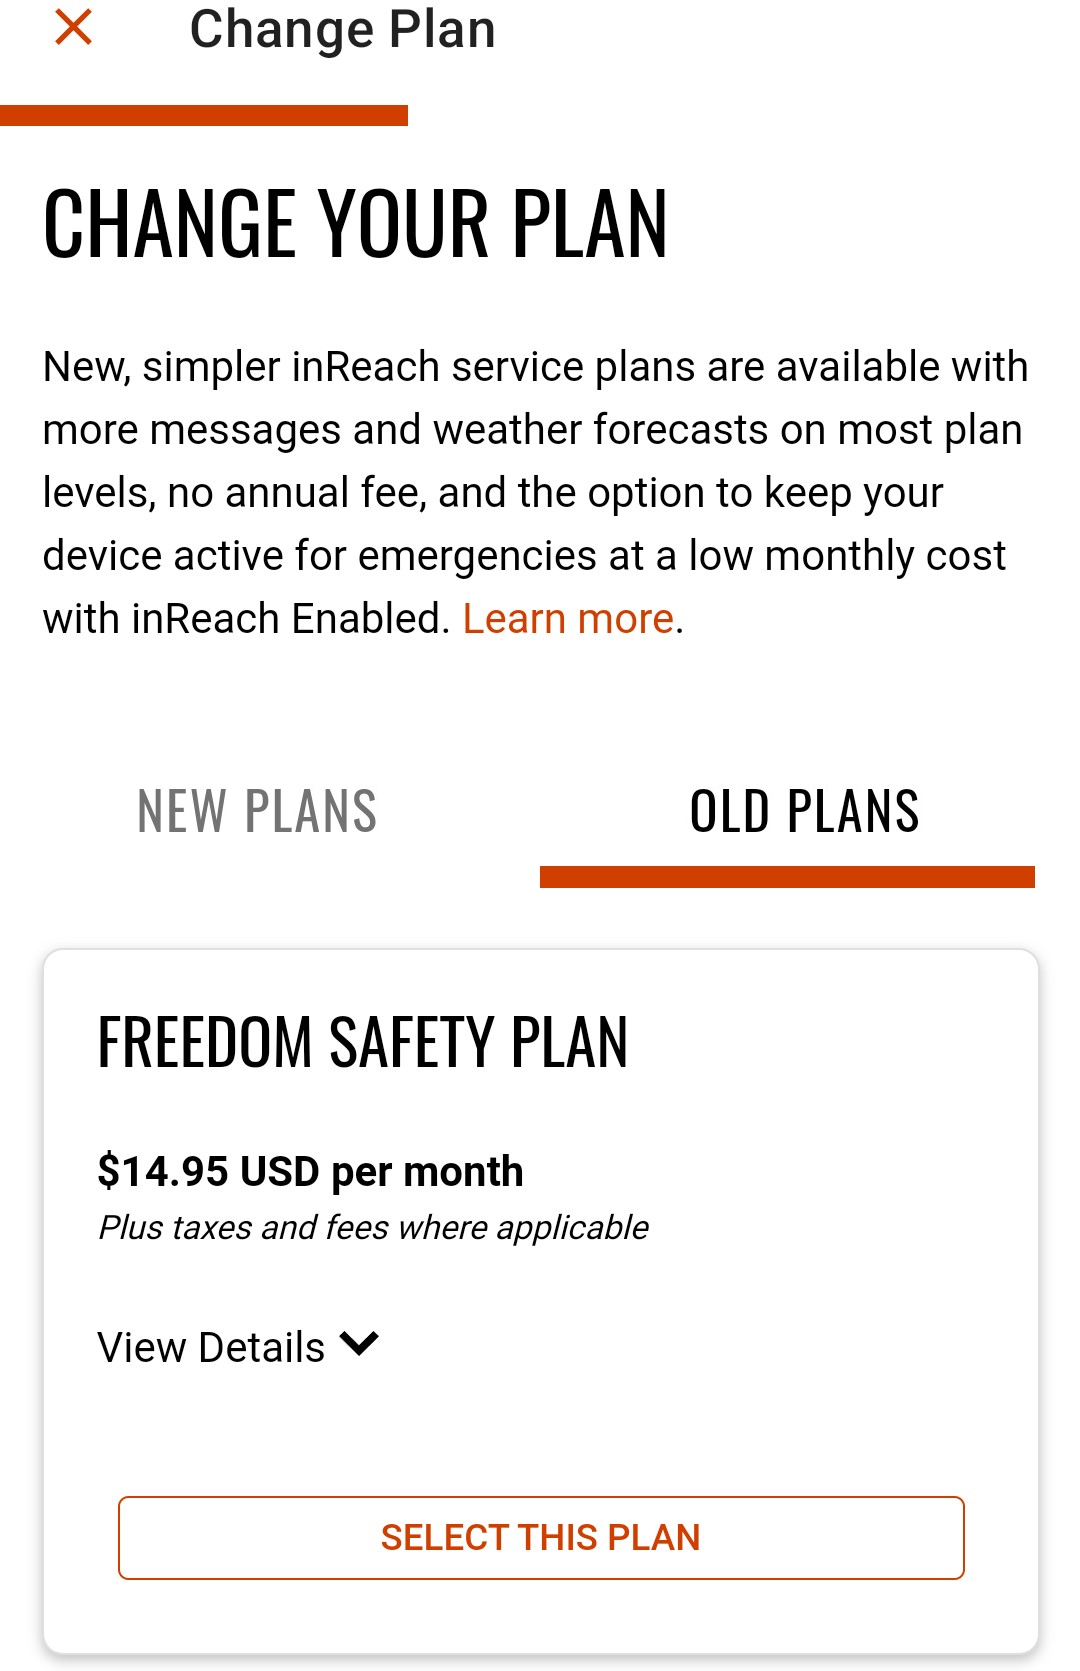Screen dimensions: 1080x1671
Task: Open the Learn more link
Action: point(568,619)
